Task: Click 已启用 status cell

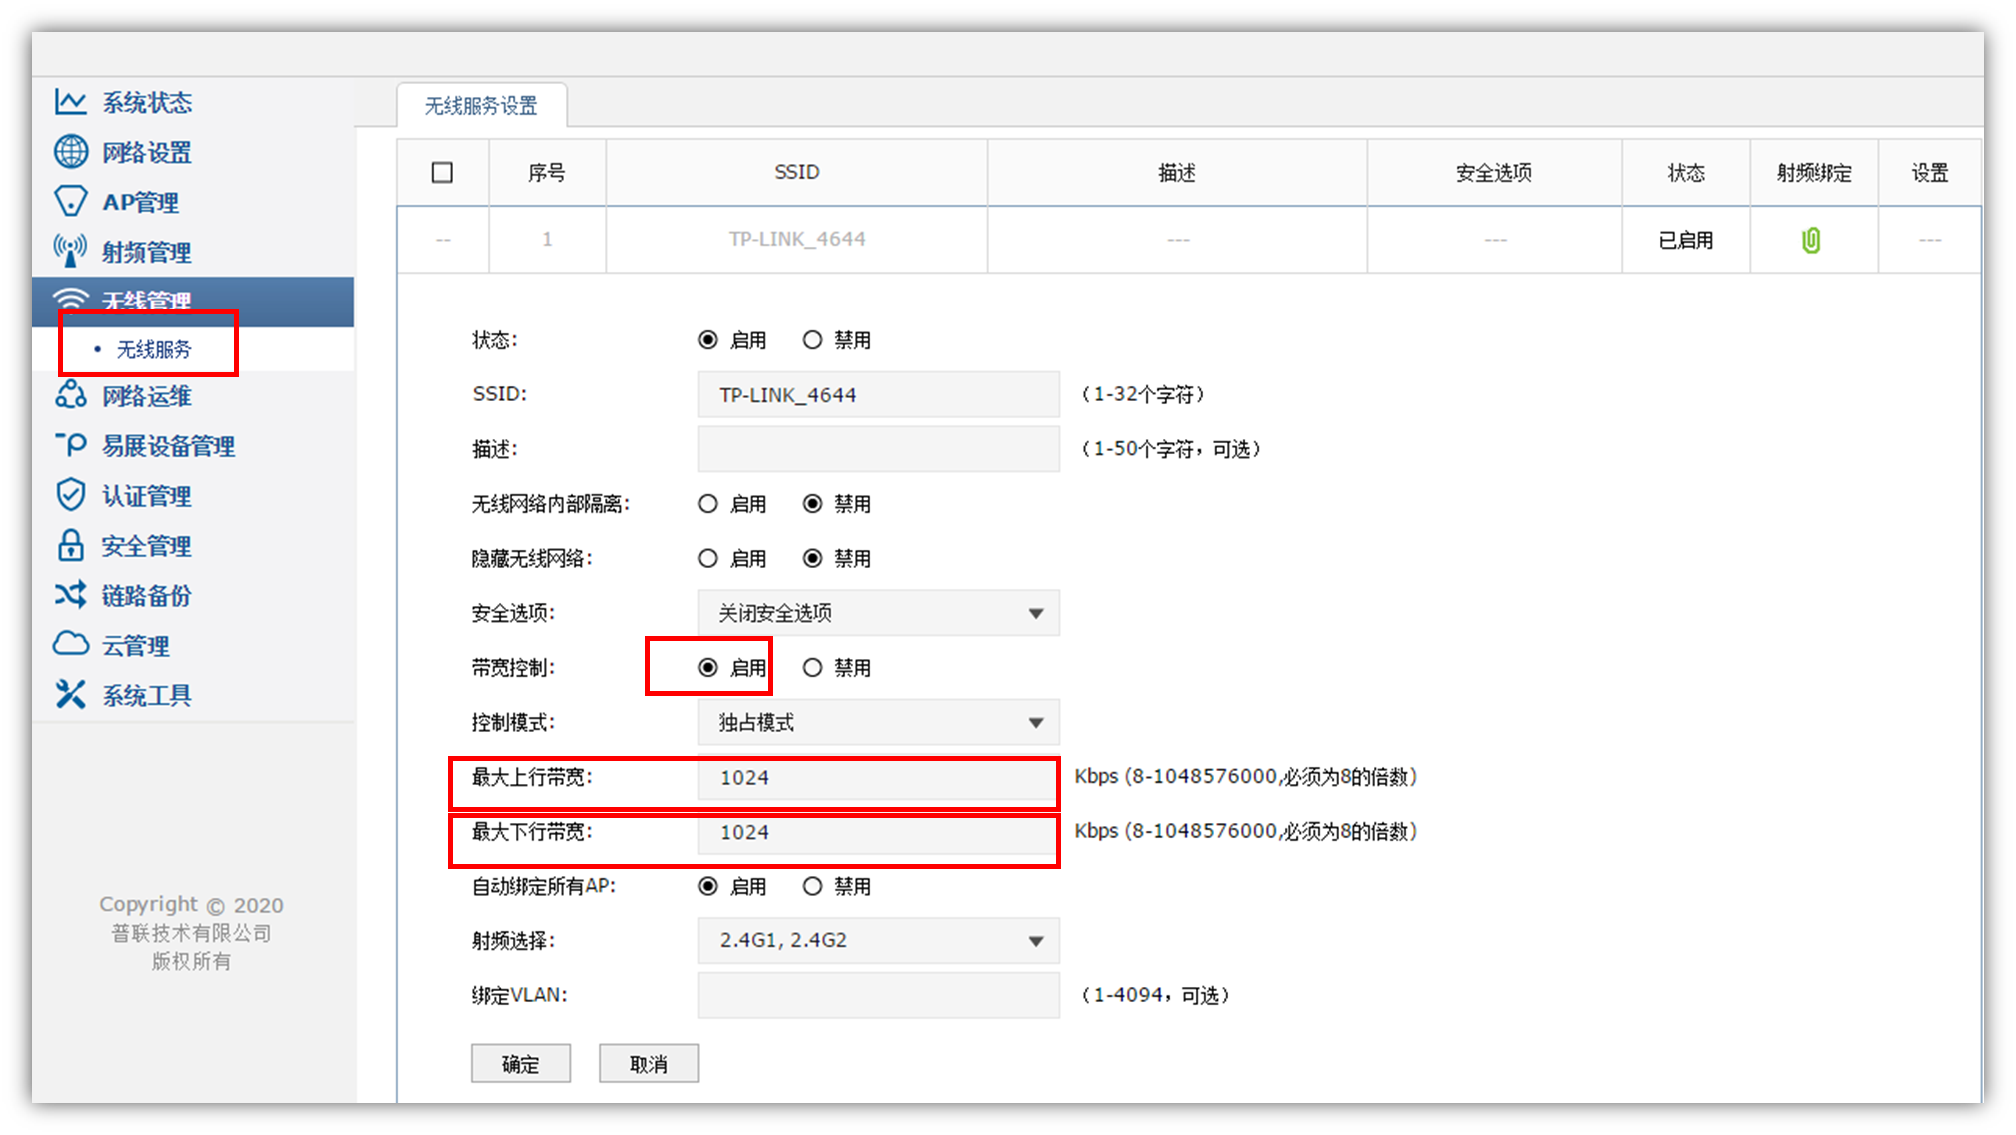Action: tap(1685, 240)
